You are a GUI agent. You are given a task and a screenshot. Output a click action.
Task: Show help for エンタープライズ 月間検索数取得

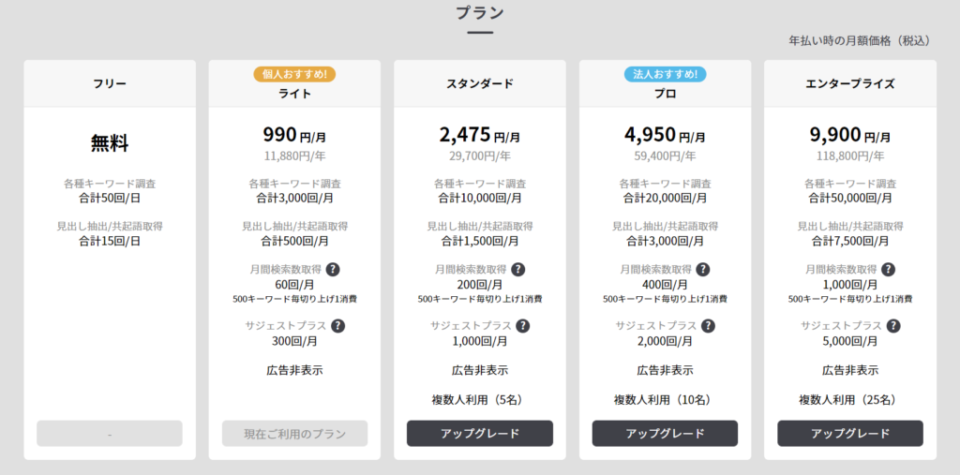[x=888, y=269]
